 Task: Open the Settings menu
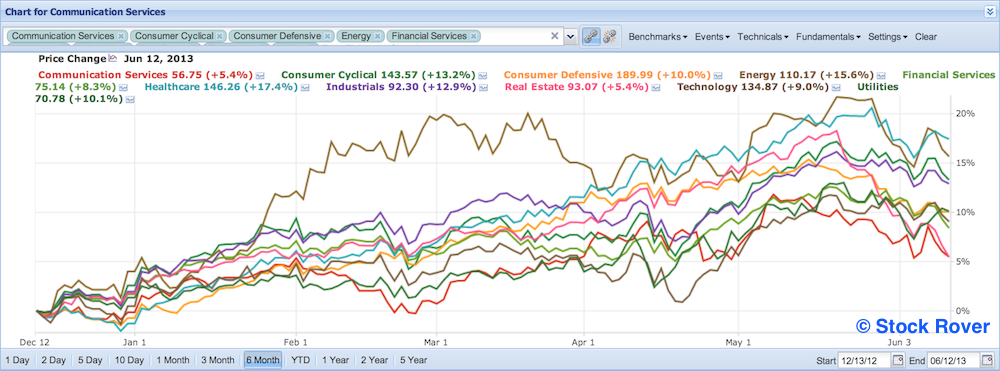point(888,36)
